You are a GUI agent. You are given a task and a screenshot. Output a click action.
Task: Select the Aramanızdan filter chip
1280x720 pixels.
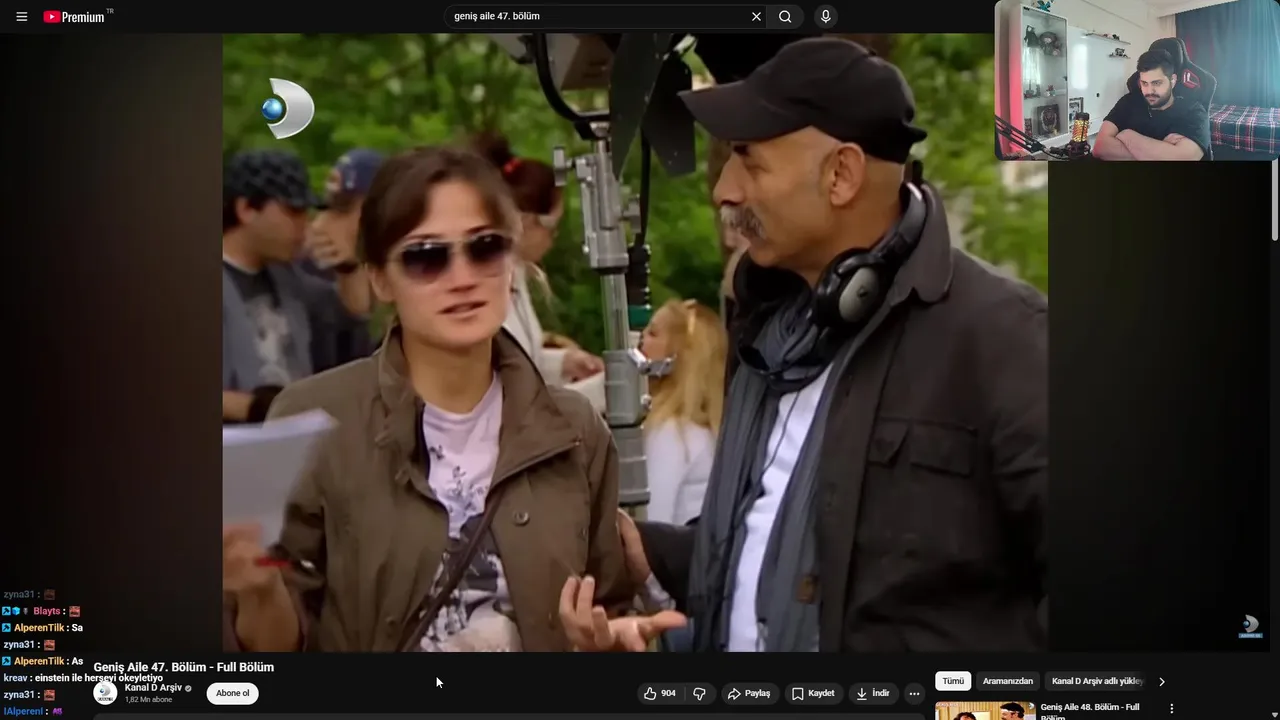1008,681
